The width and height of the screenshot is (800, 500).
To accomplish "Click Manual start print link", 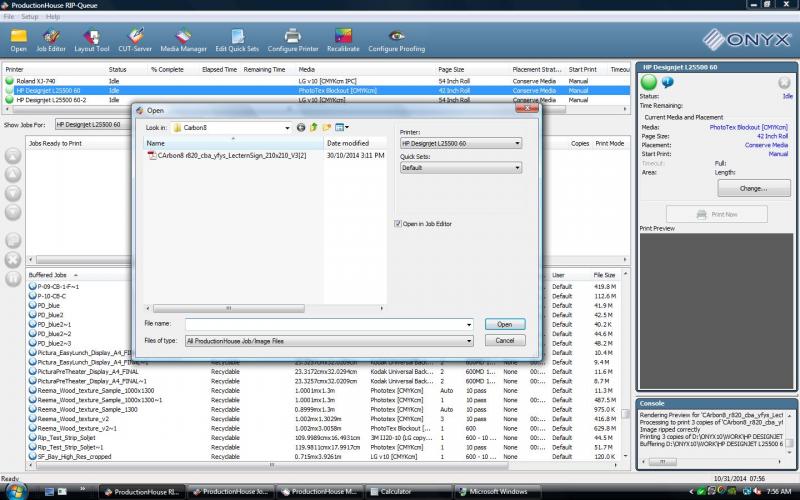I will pos(778,154).
